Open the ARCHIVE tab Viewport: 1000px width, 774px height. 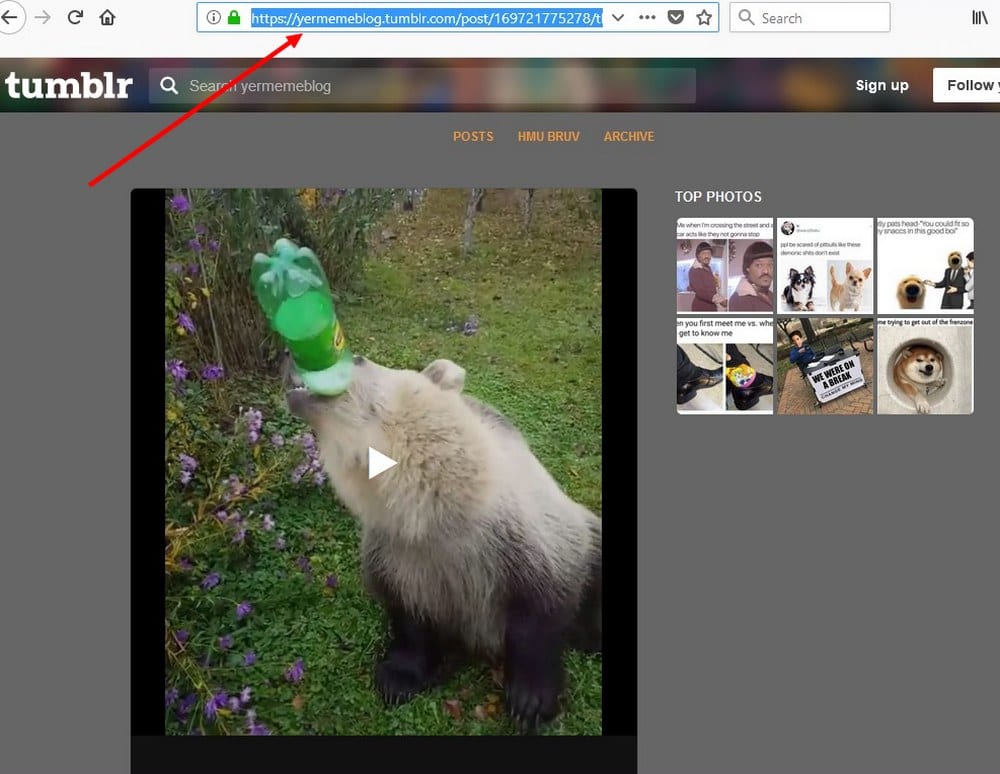[629, 136]
